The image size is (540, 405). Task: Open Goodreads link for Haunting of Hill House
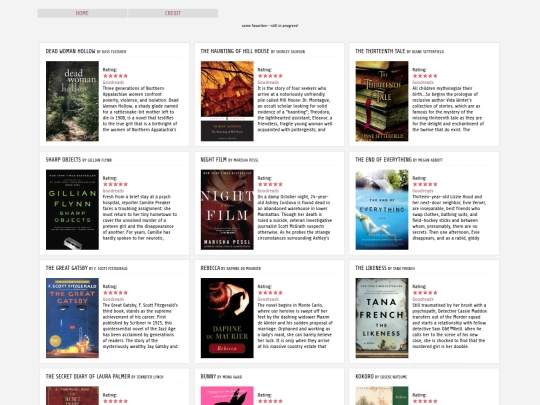268,82
